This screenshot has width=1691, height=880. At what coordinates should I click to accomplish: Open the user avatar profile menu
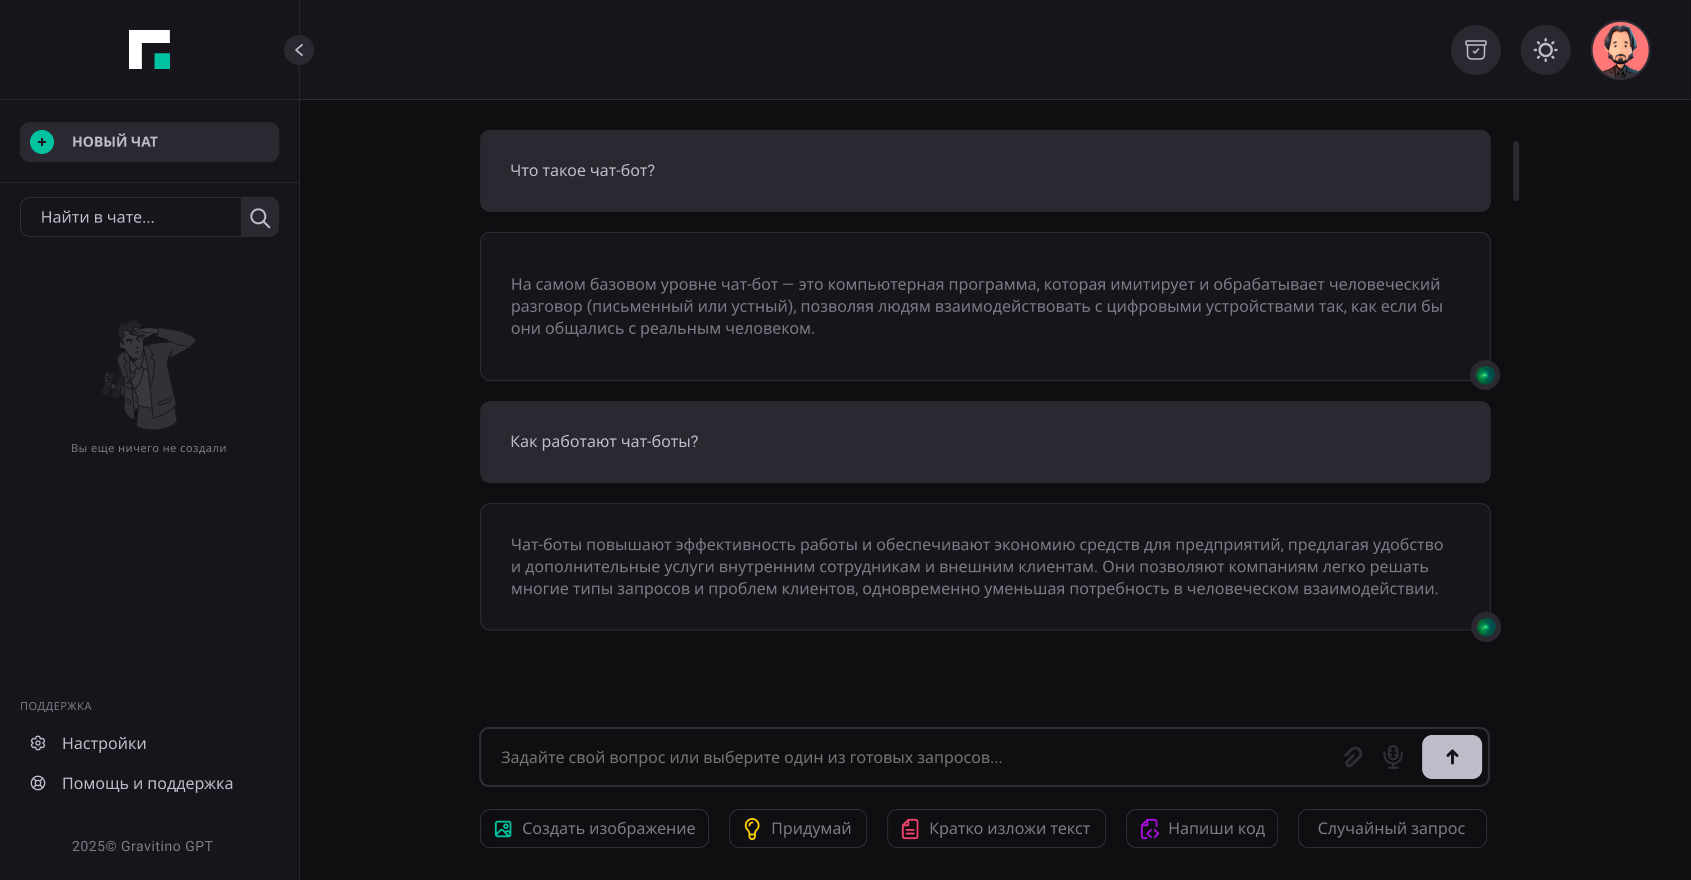pyautogui.click(x=1620, y=50)
